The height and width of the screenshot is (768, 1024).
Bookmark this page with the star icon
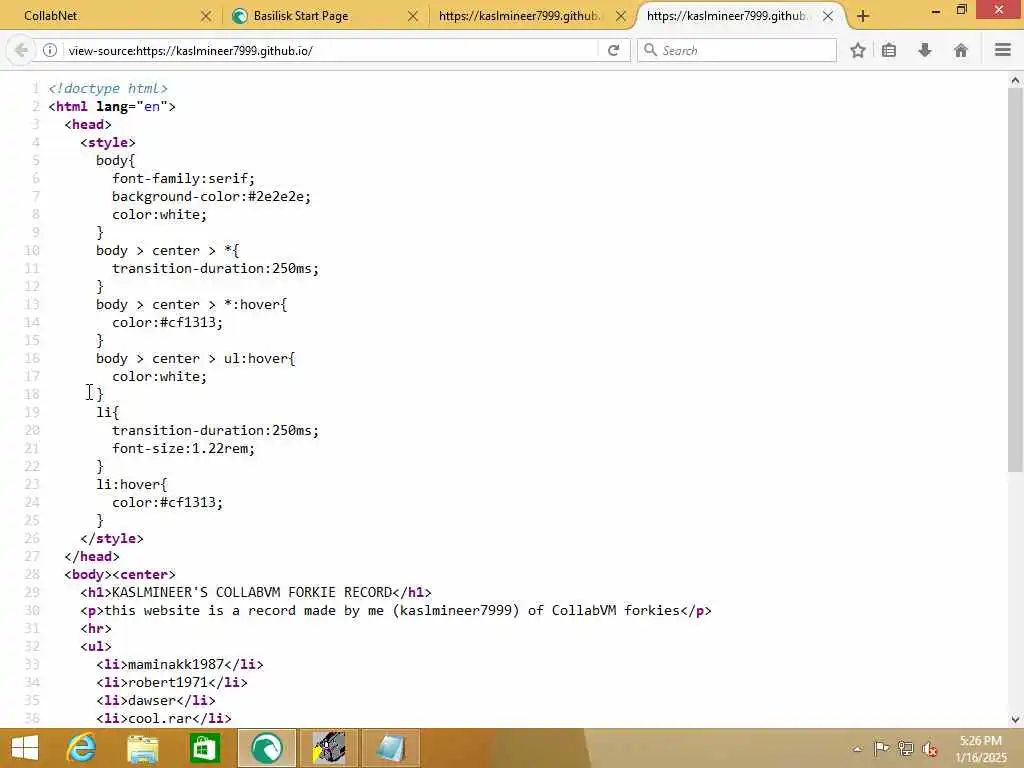point(858,50)
